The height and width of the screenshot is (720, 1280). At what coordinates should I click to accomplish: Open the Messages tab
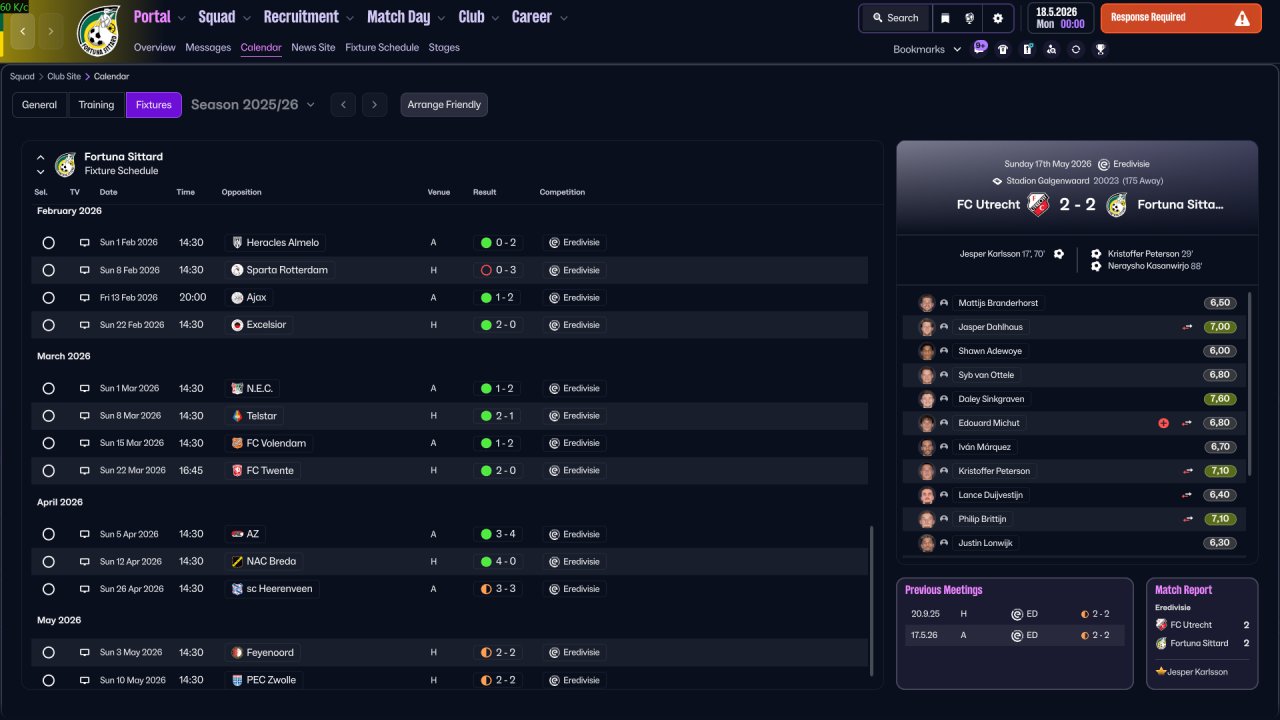[x=208, y=48]
